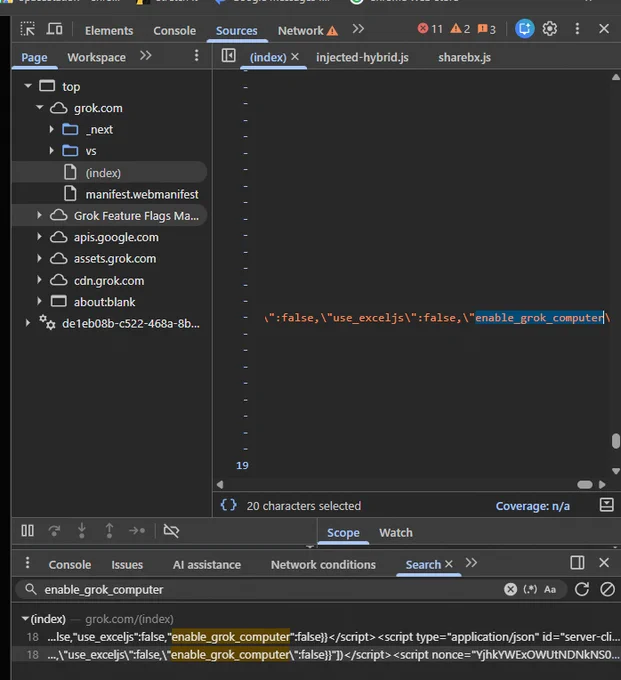621x680 pixels.
Task: Switch to the sharebx.js file tab
Action: pos(464,58)
